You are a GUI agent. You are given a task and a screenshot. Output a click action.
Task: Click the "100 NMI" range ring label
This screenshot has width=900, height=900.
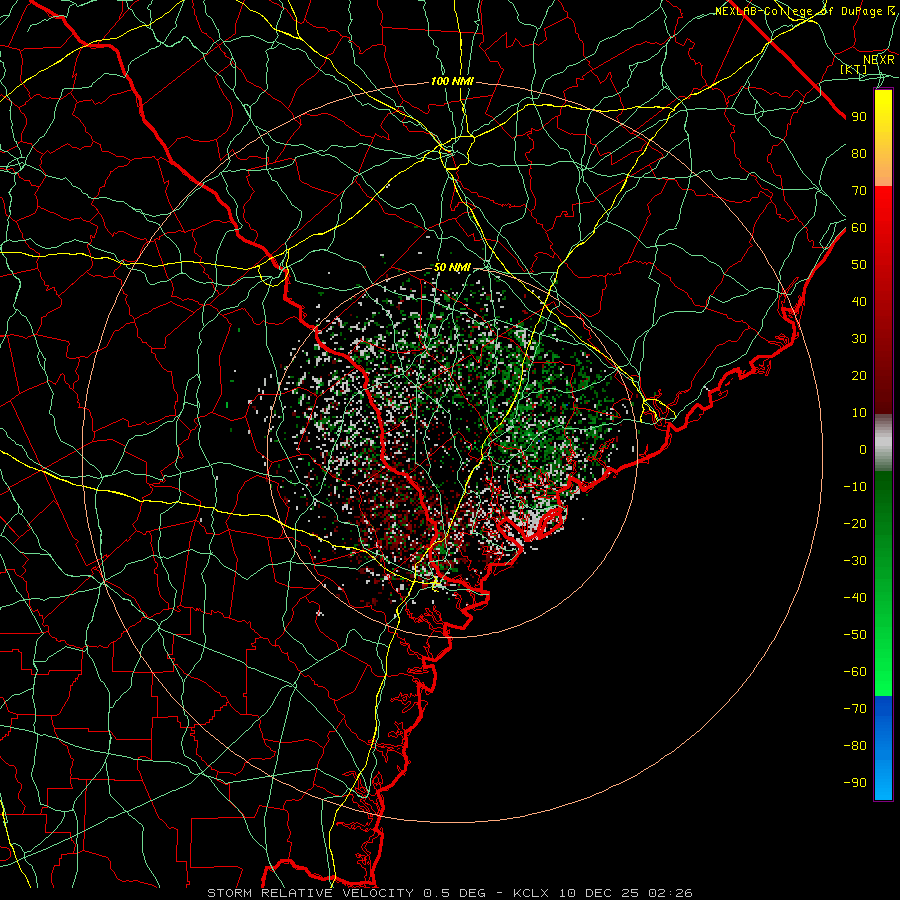[452, 82]
